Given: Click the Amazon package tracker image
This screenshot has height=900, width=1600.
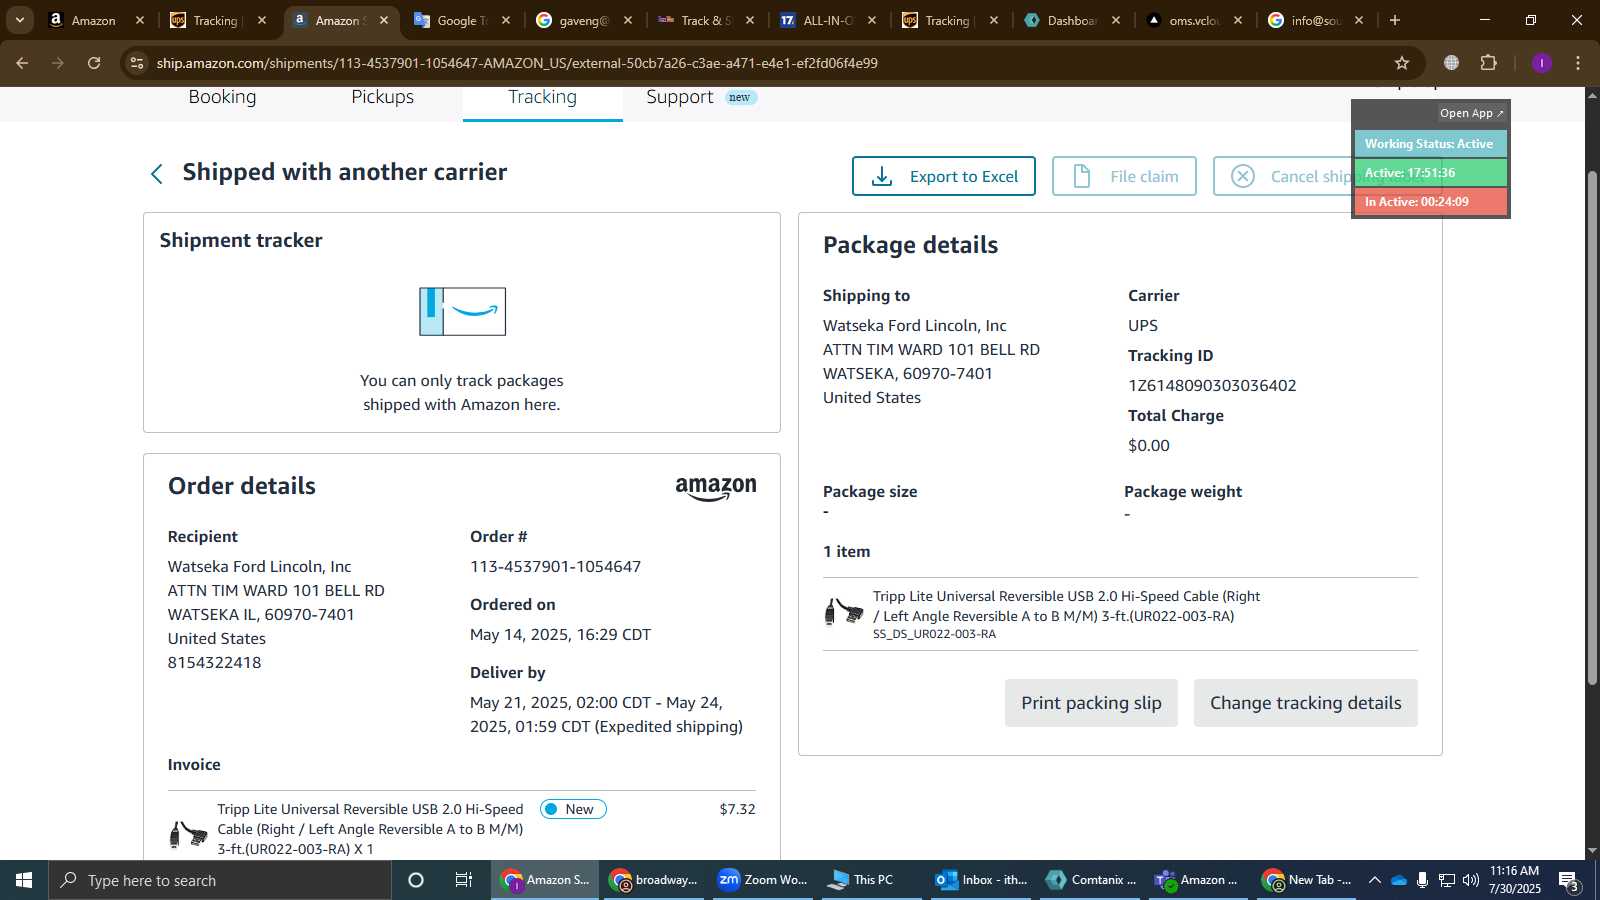Looking at the screenshot, I should [x=462, y=311].
